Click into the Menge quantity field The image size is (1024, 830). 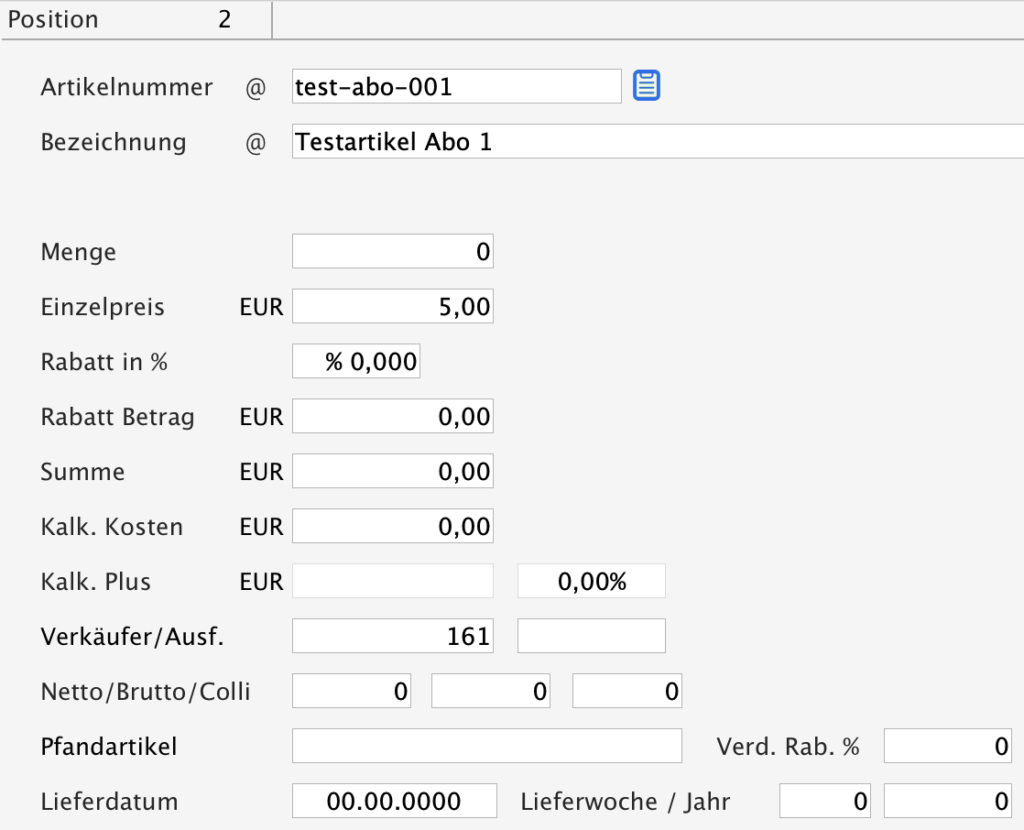[392, 252]
